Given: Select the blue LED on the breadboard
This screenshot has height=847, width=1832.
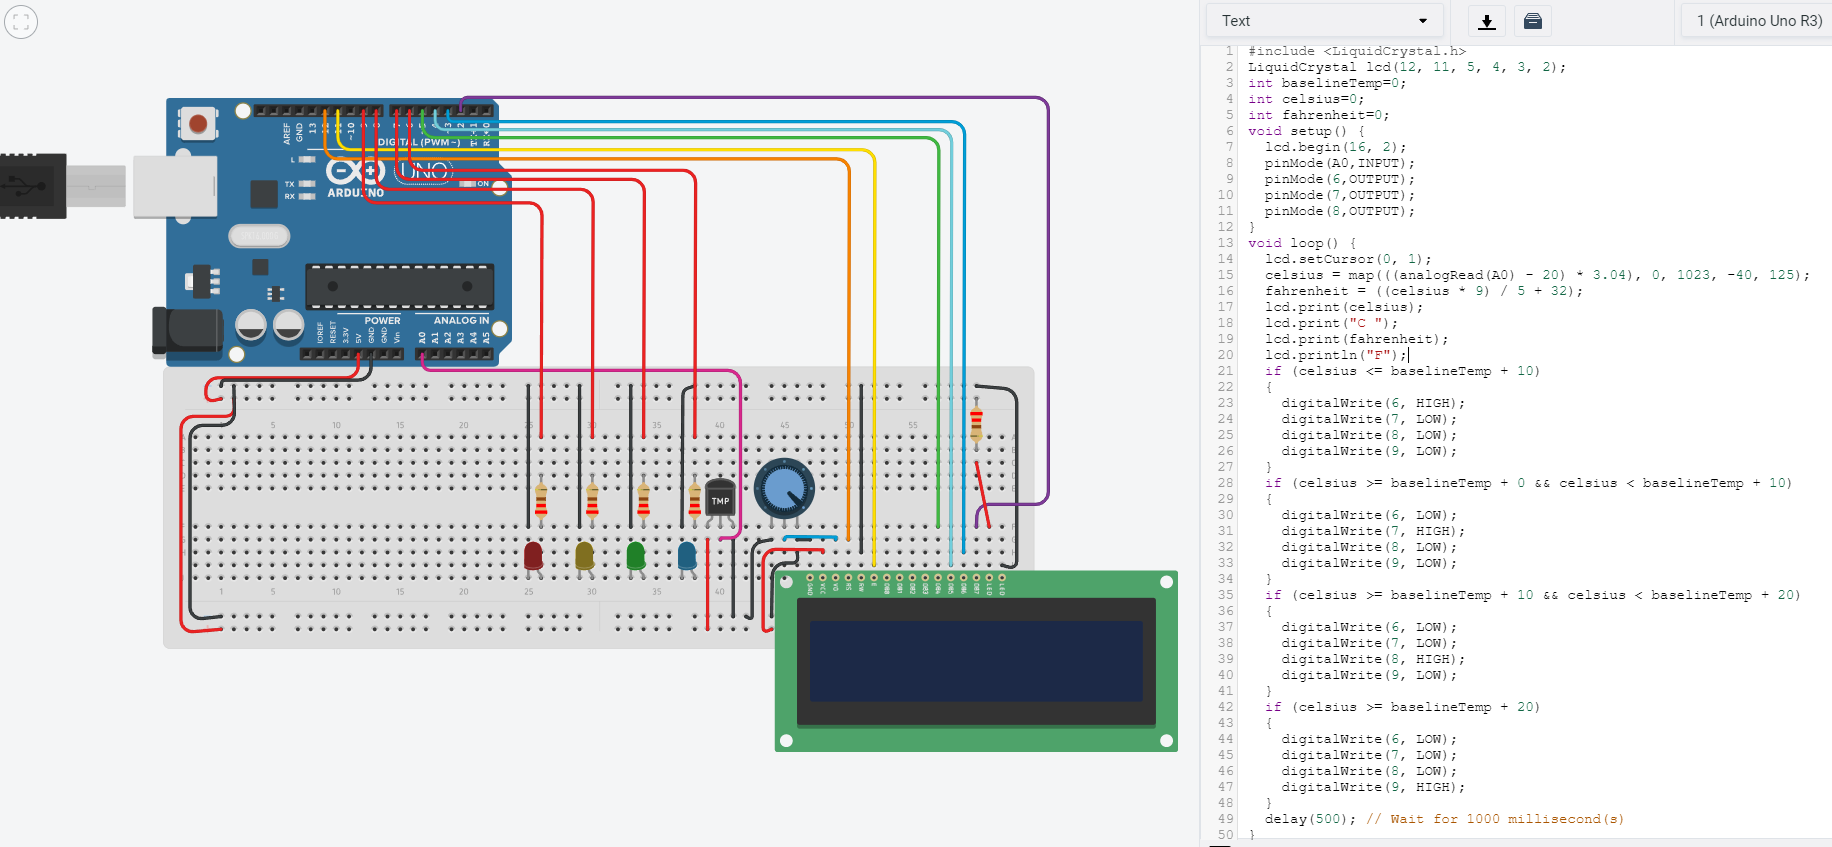Looking at the screenshot, I should click(x=687, y=556).
